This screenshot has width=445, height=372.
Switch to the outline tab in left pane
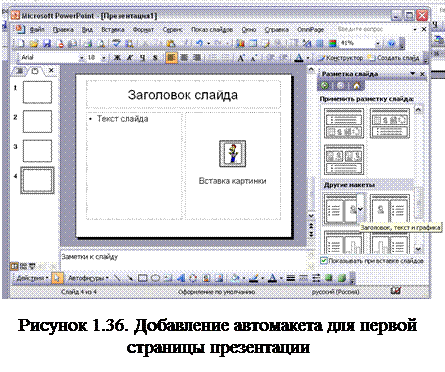point(20,71)
